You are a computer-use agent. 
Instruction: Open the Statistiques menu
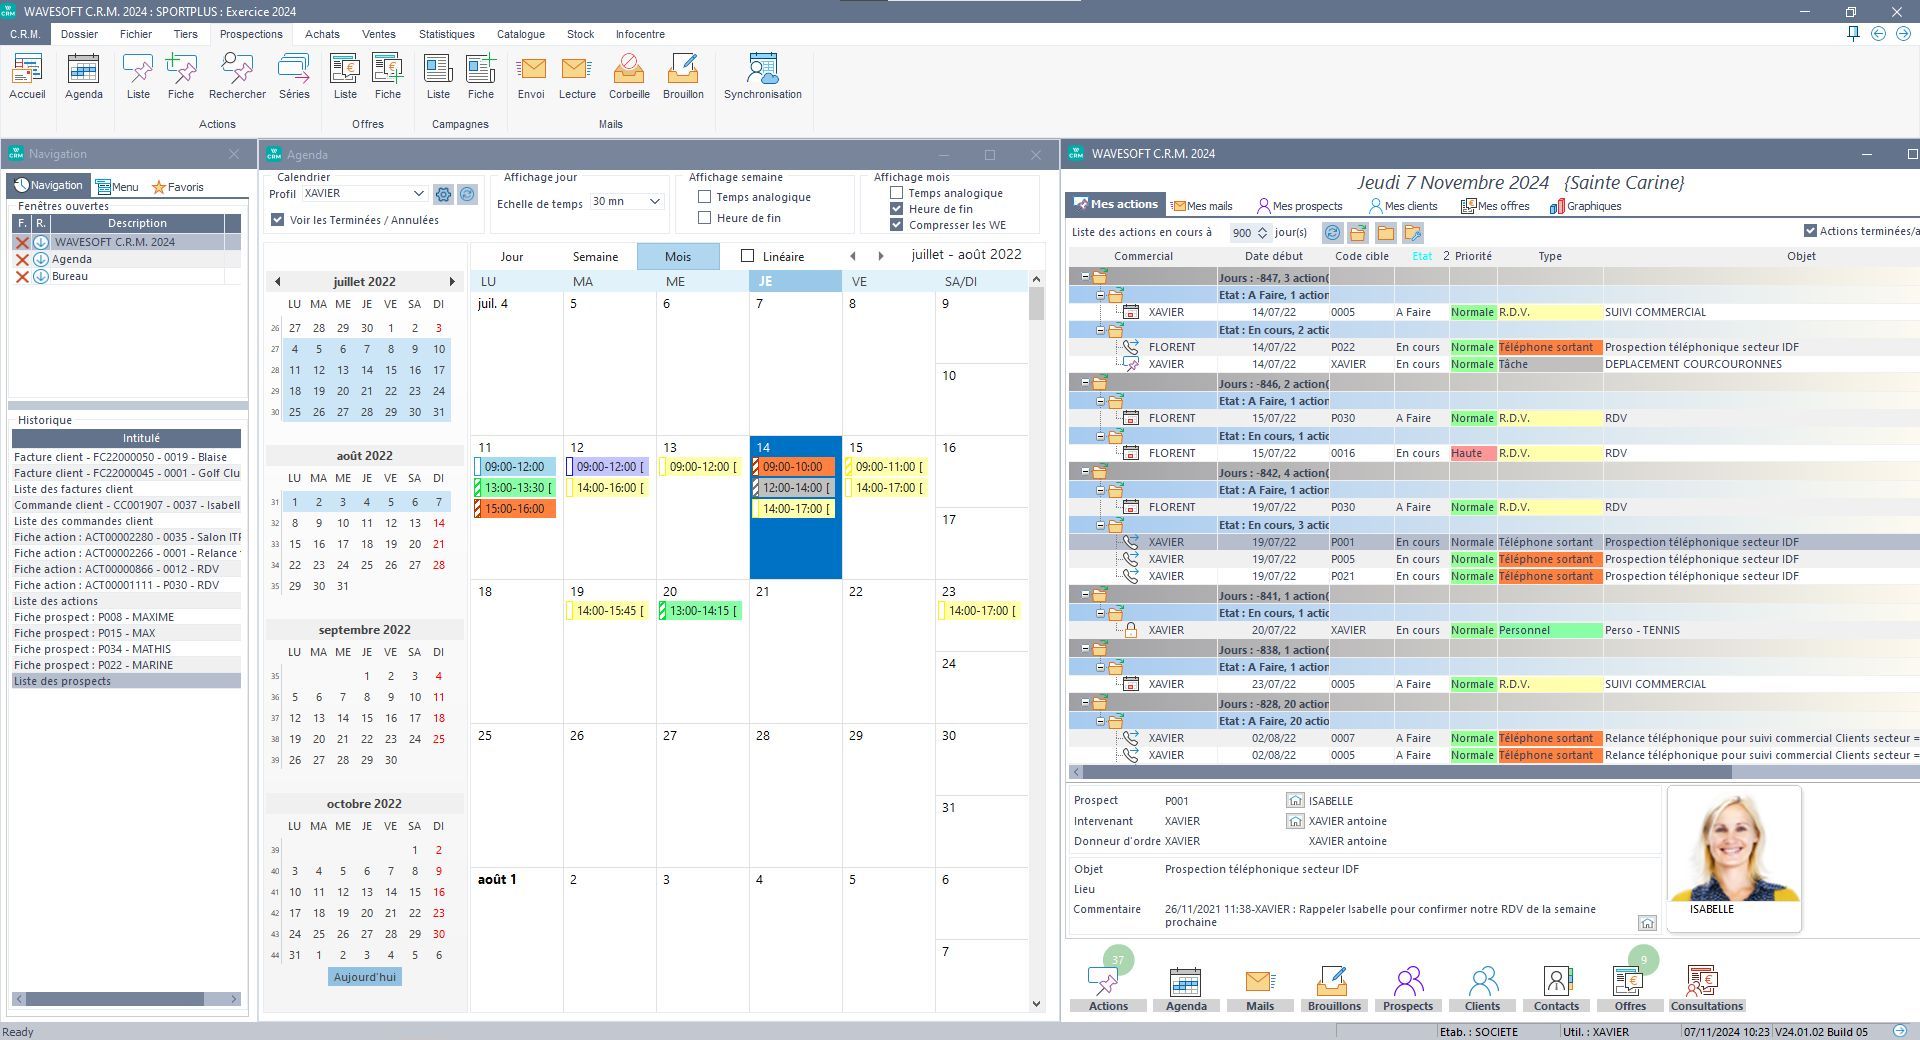(446, 34)
